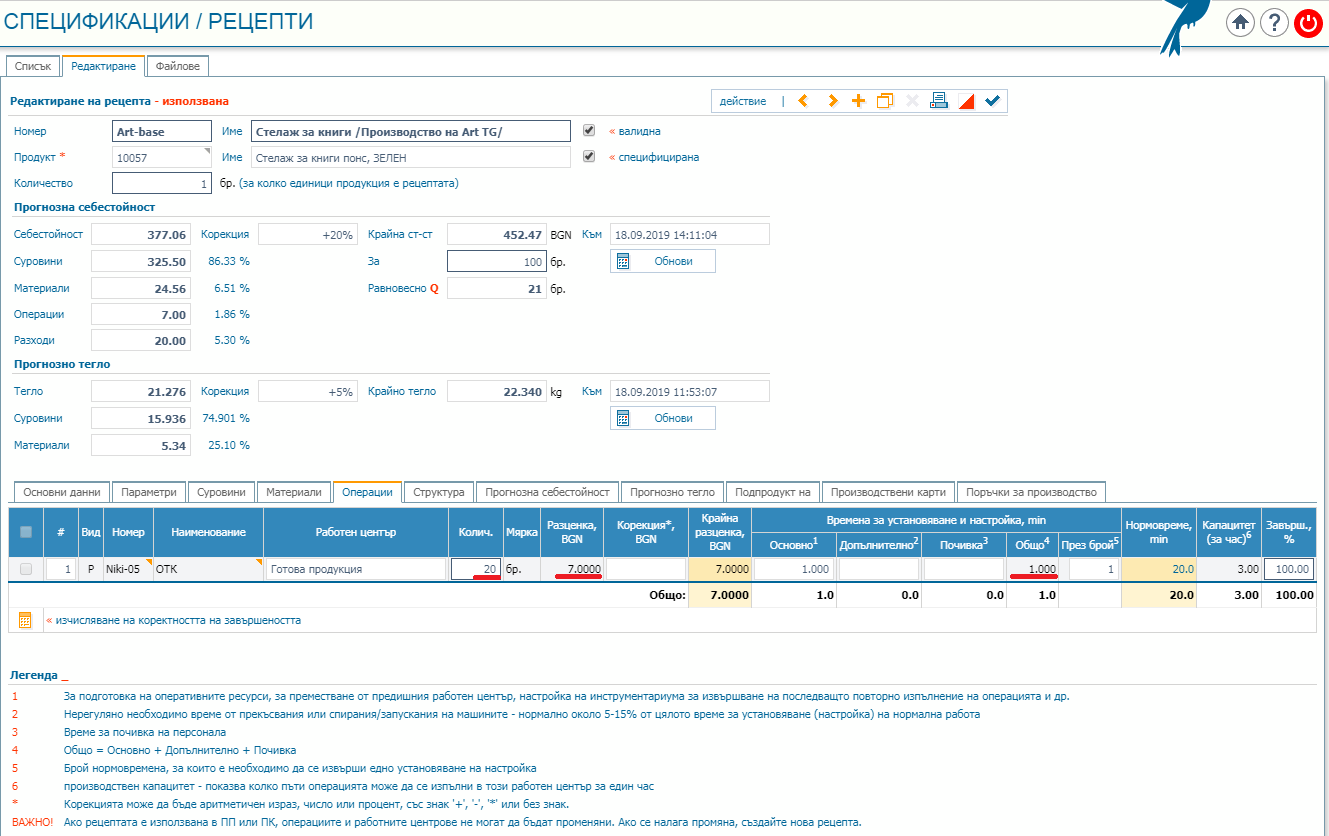This screenshot has width=1329, height=836.
Task: Click cost Корекция field showing +20%
Action: (x=307, y=234)
